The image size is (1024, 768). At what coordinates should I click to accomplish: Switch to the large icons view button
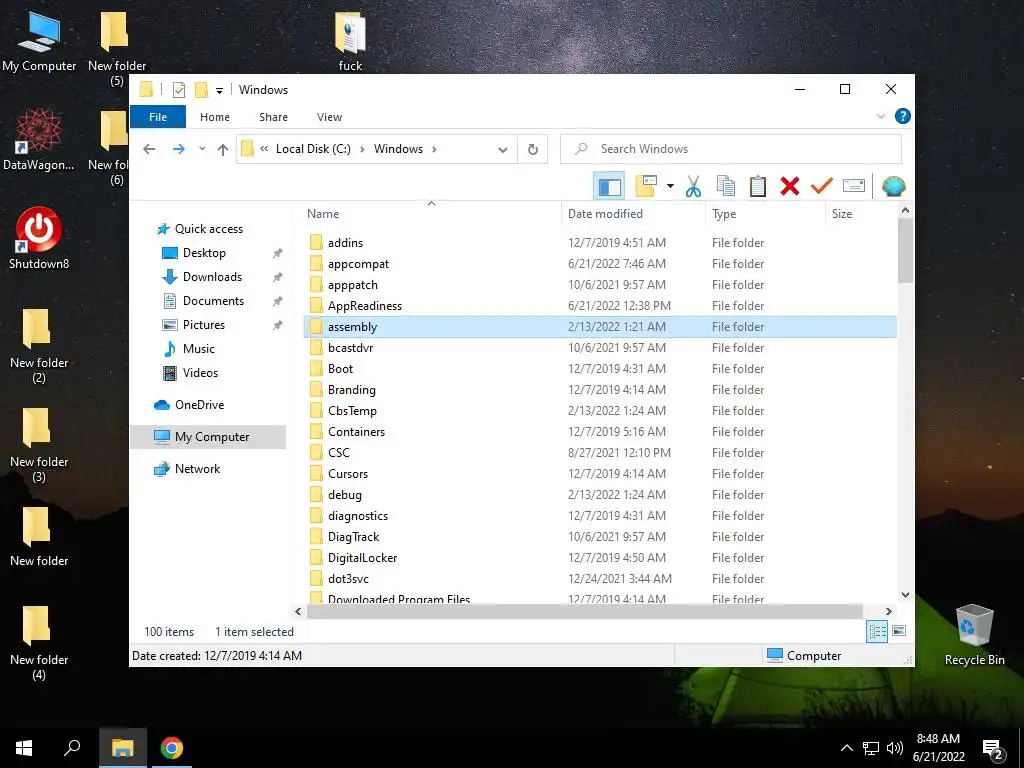899,631
